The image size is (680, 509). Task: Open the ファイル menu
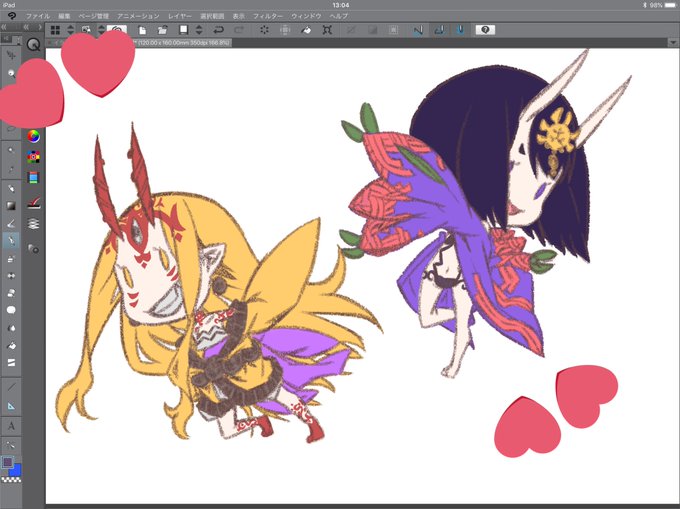(x=37, y=16)
